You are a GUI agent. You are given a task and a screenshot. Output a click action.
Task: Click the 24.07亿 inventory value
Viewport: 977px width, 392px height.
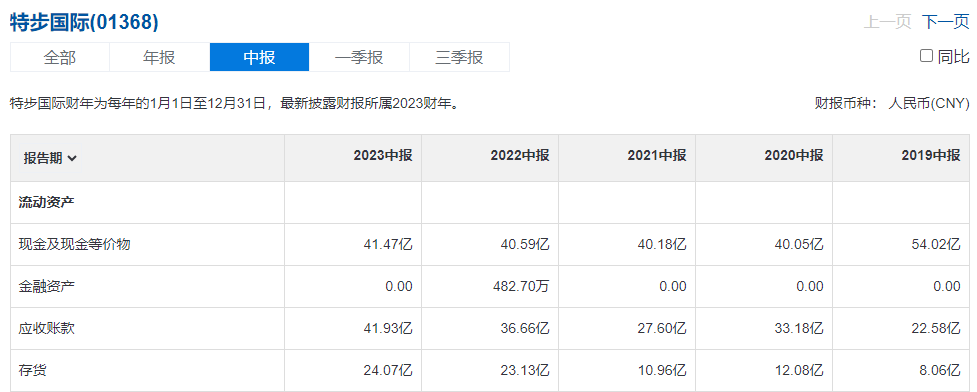click(388, 370)
